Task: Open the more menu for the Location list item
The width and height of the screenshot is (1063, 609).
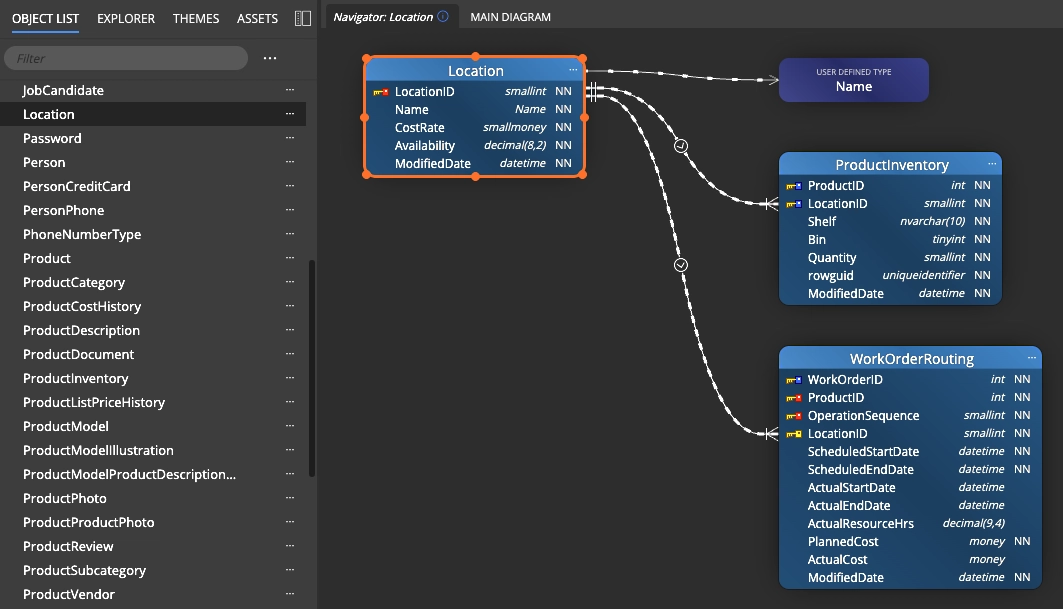Action: [x=290, y=114]
